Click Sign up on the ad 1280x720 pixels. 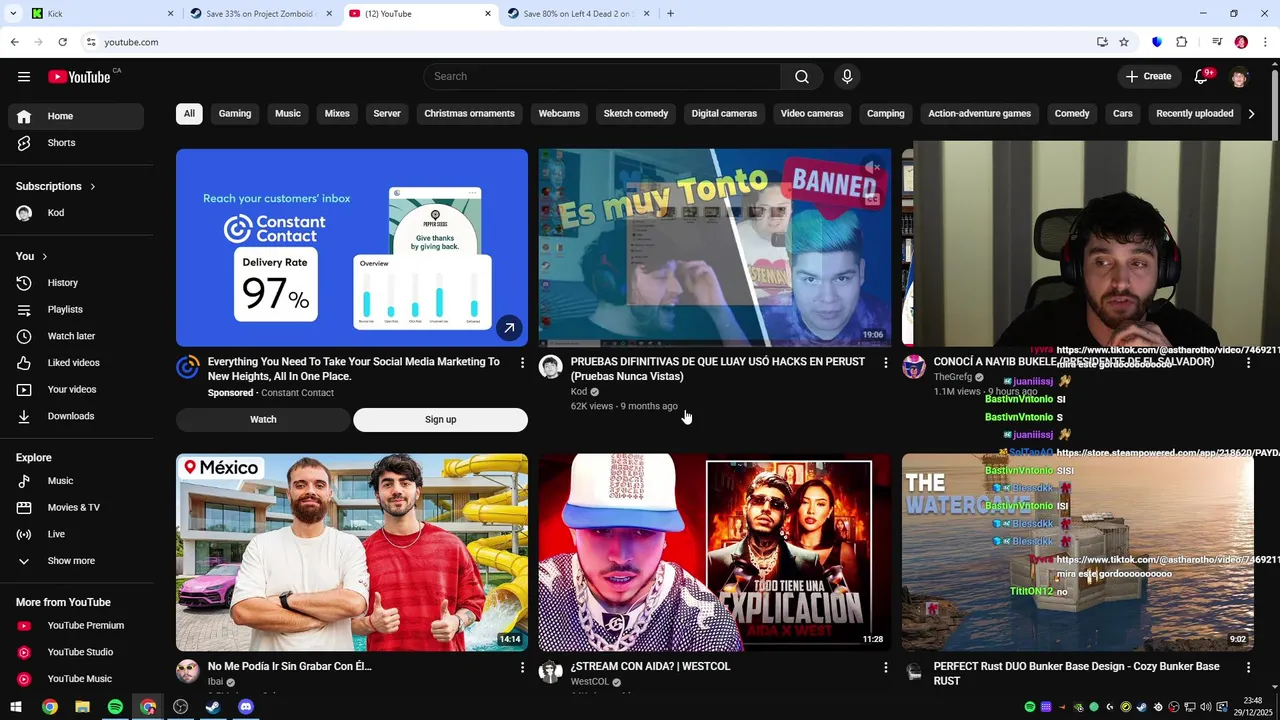point(440,420)
